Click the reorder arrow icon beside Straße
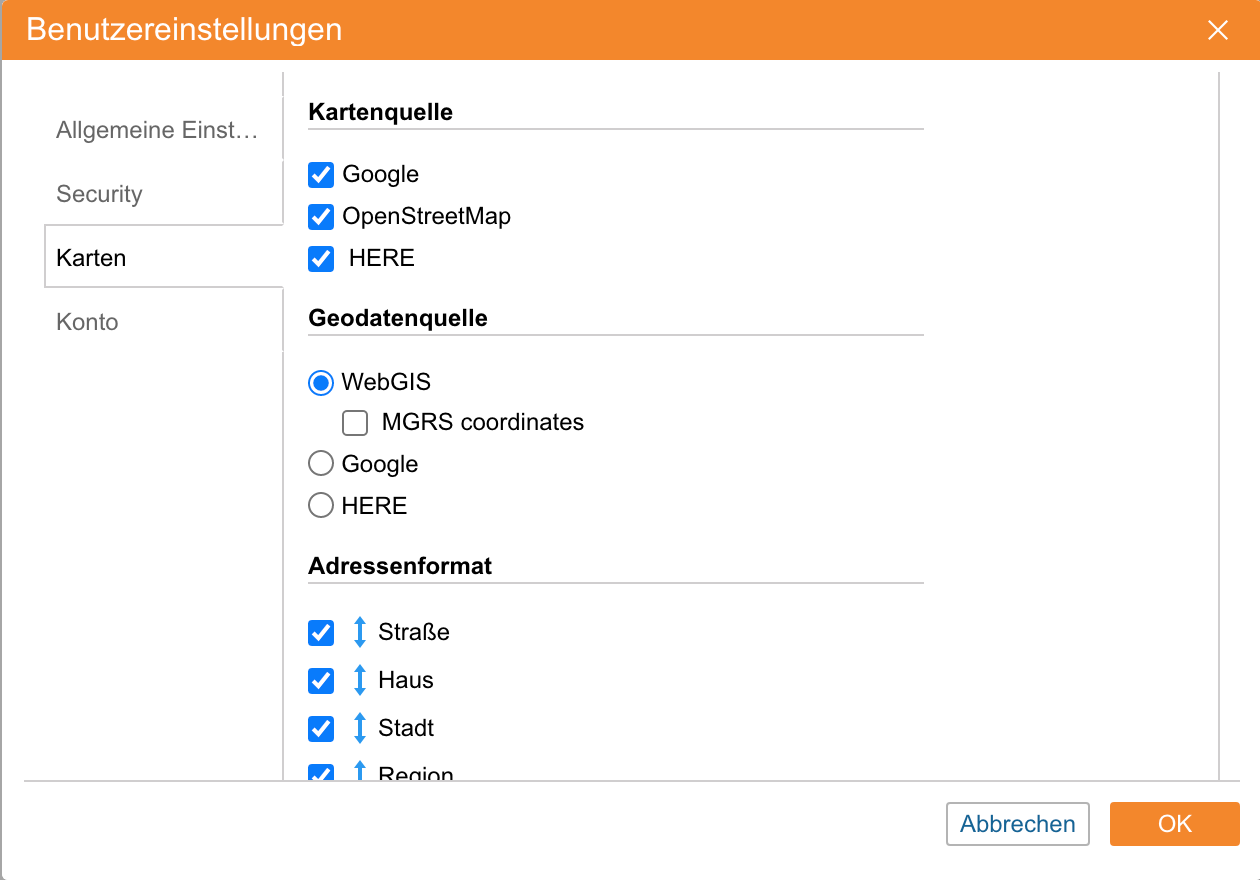The width and height of the screenshot is (1260, 880). 360,632
